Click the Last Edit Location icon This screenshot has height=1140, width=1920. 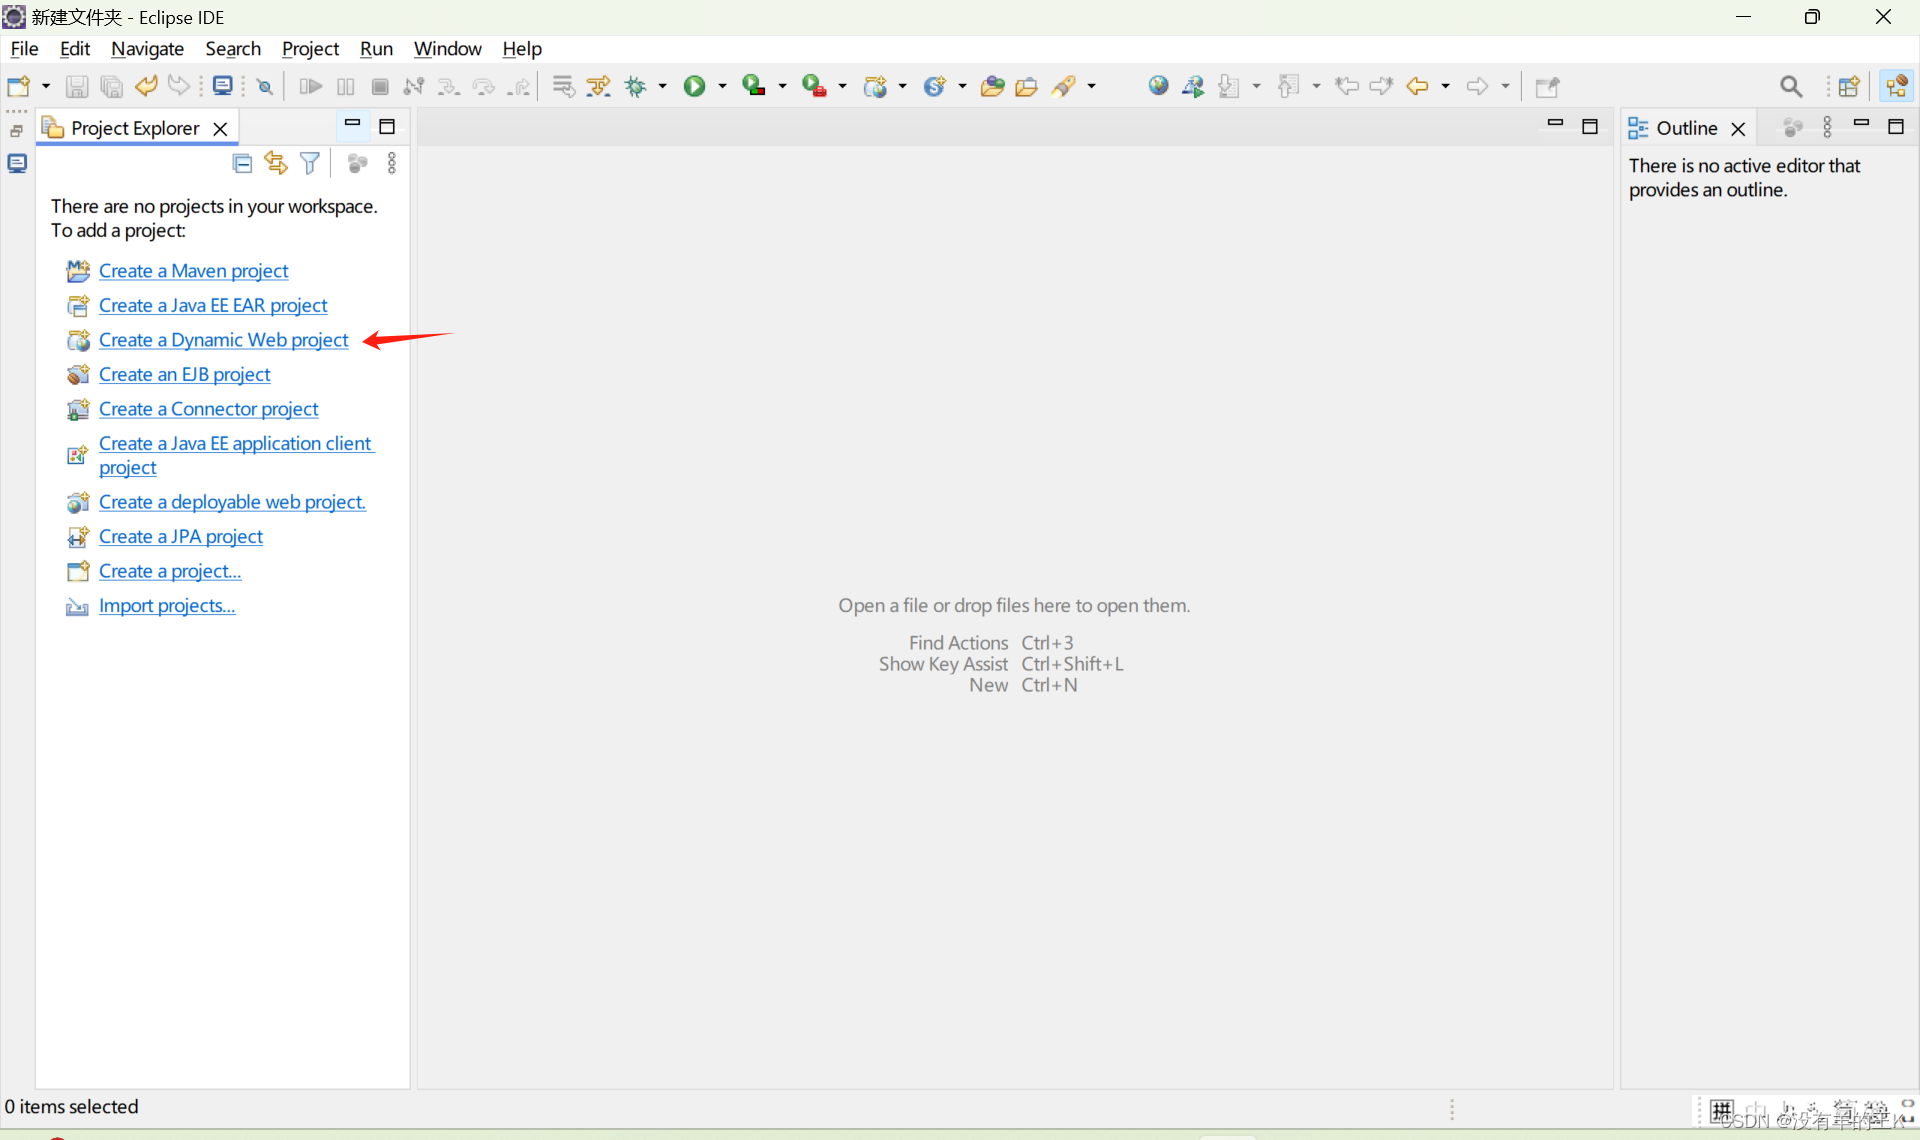[x=1348, y=87]
